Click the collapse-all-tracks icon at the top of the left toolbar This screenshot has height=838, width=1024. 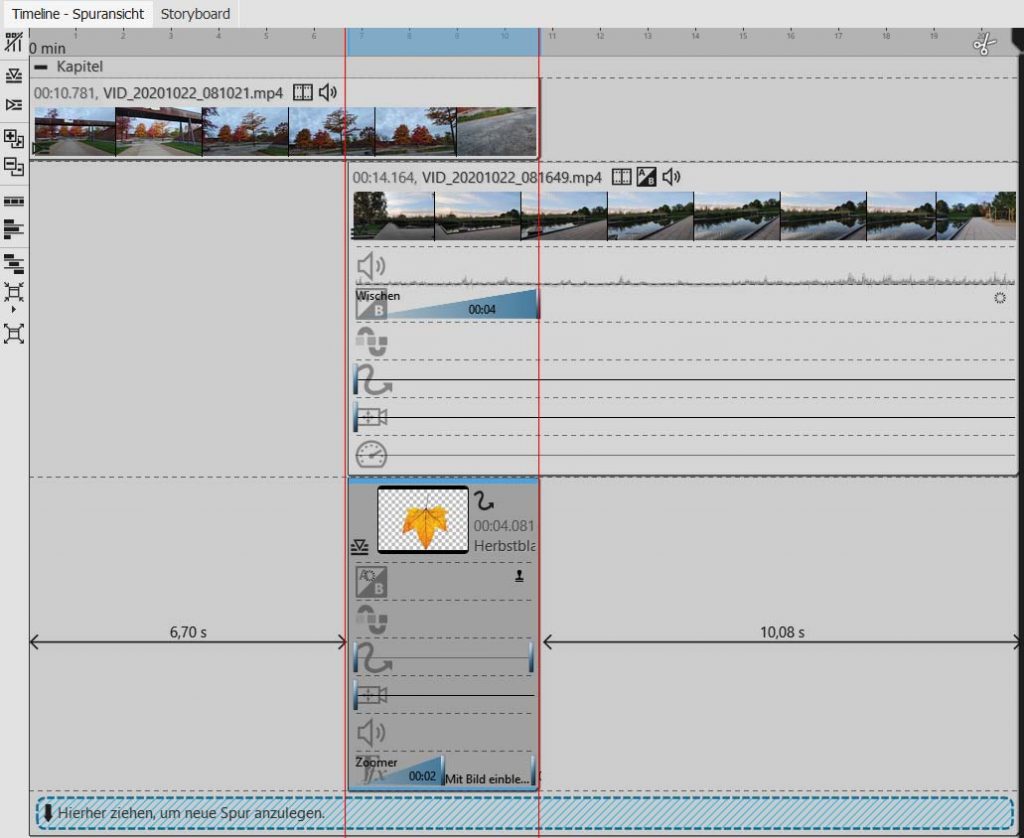(14, 76)
